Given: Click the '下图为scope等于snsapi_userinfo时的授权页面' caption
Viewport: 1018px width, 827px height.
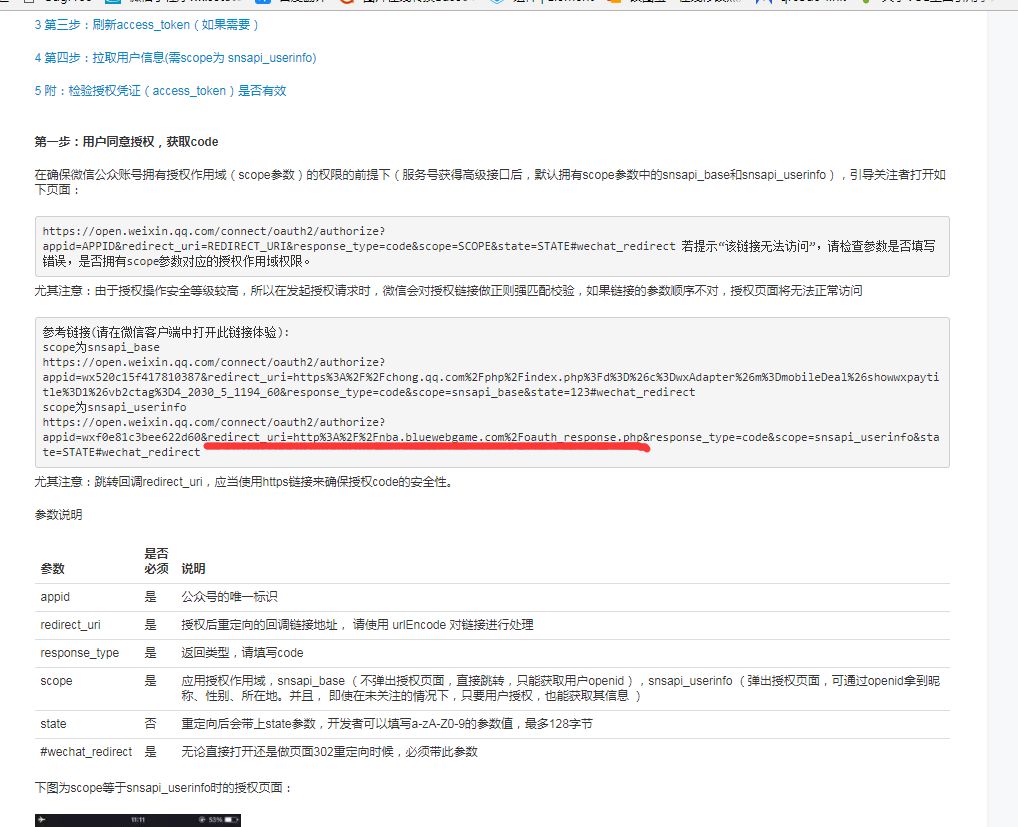Looking at the screenshot, I should [x=164, y=787].
